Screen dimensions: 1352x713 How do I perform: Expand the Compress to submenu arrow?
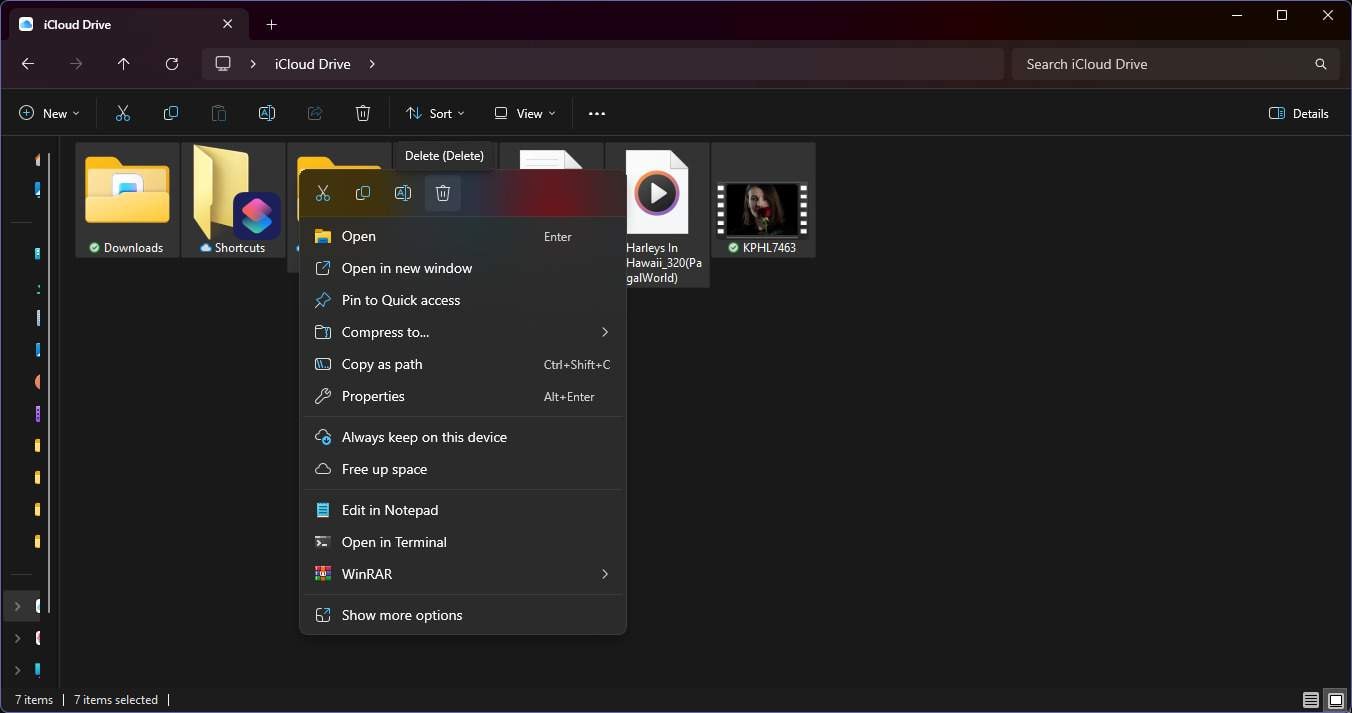point(605,332)
